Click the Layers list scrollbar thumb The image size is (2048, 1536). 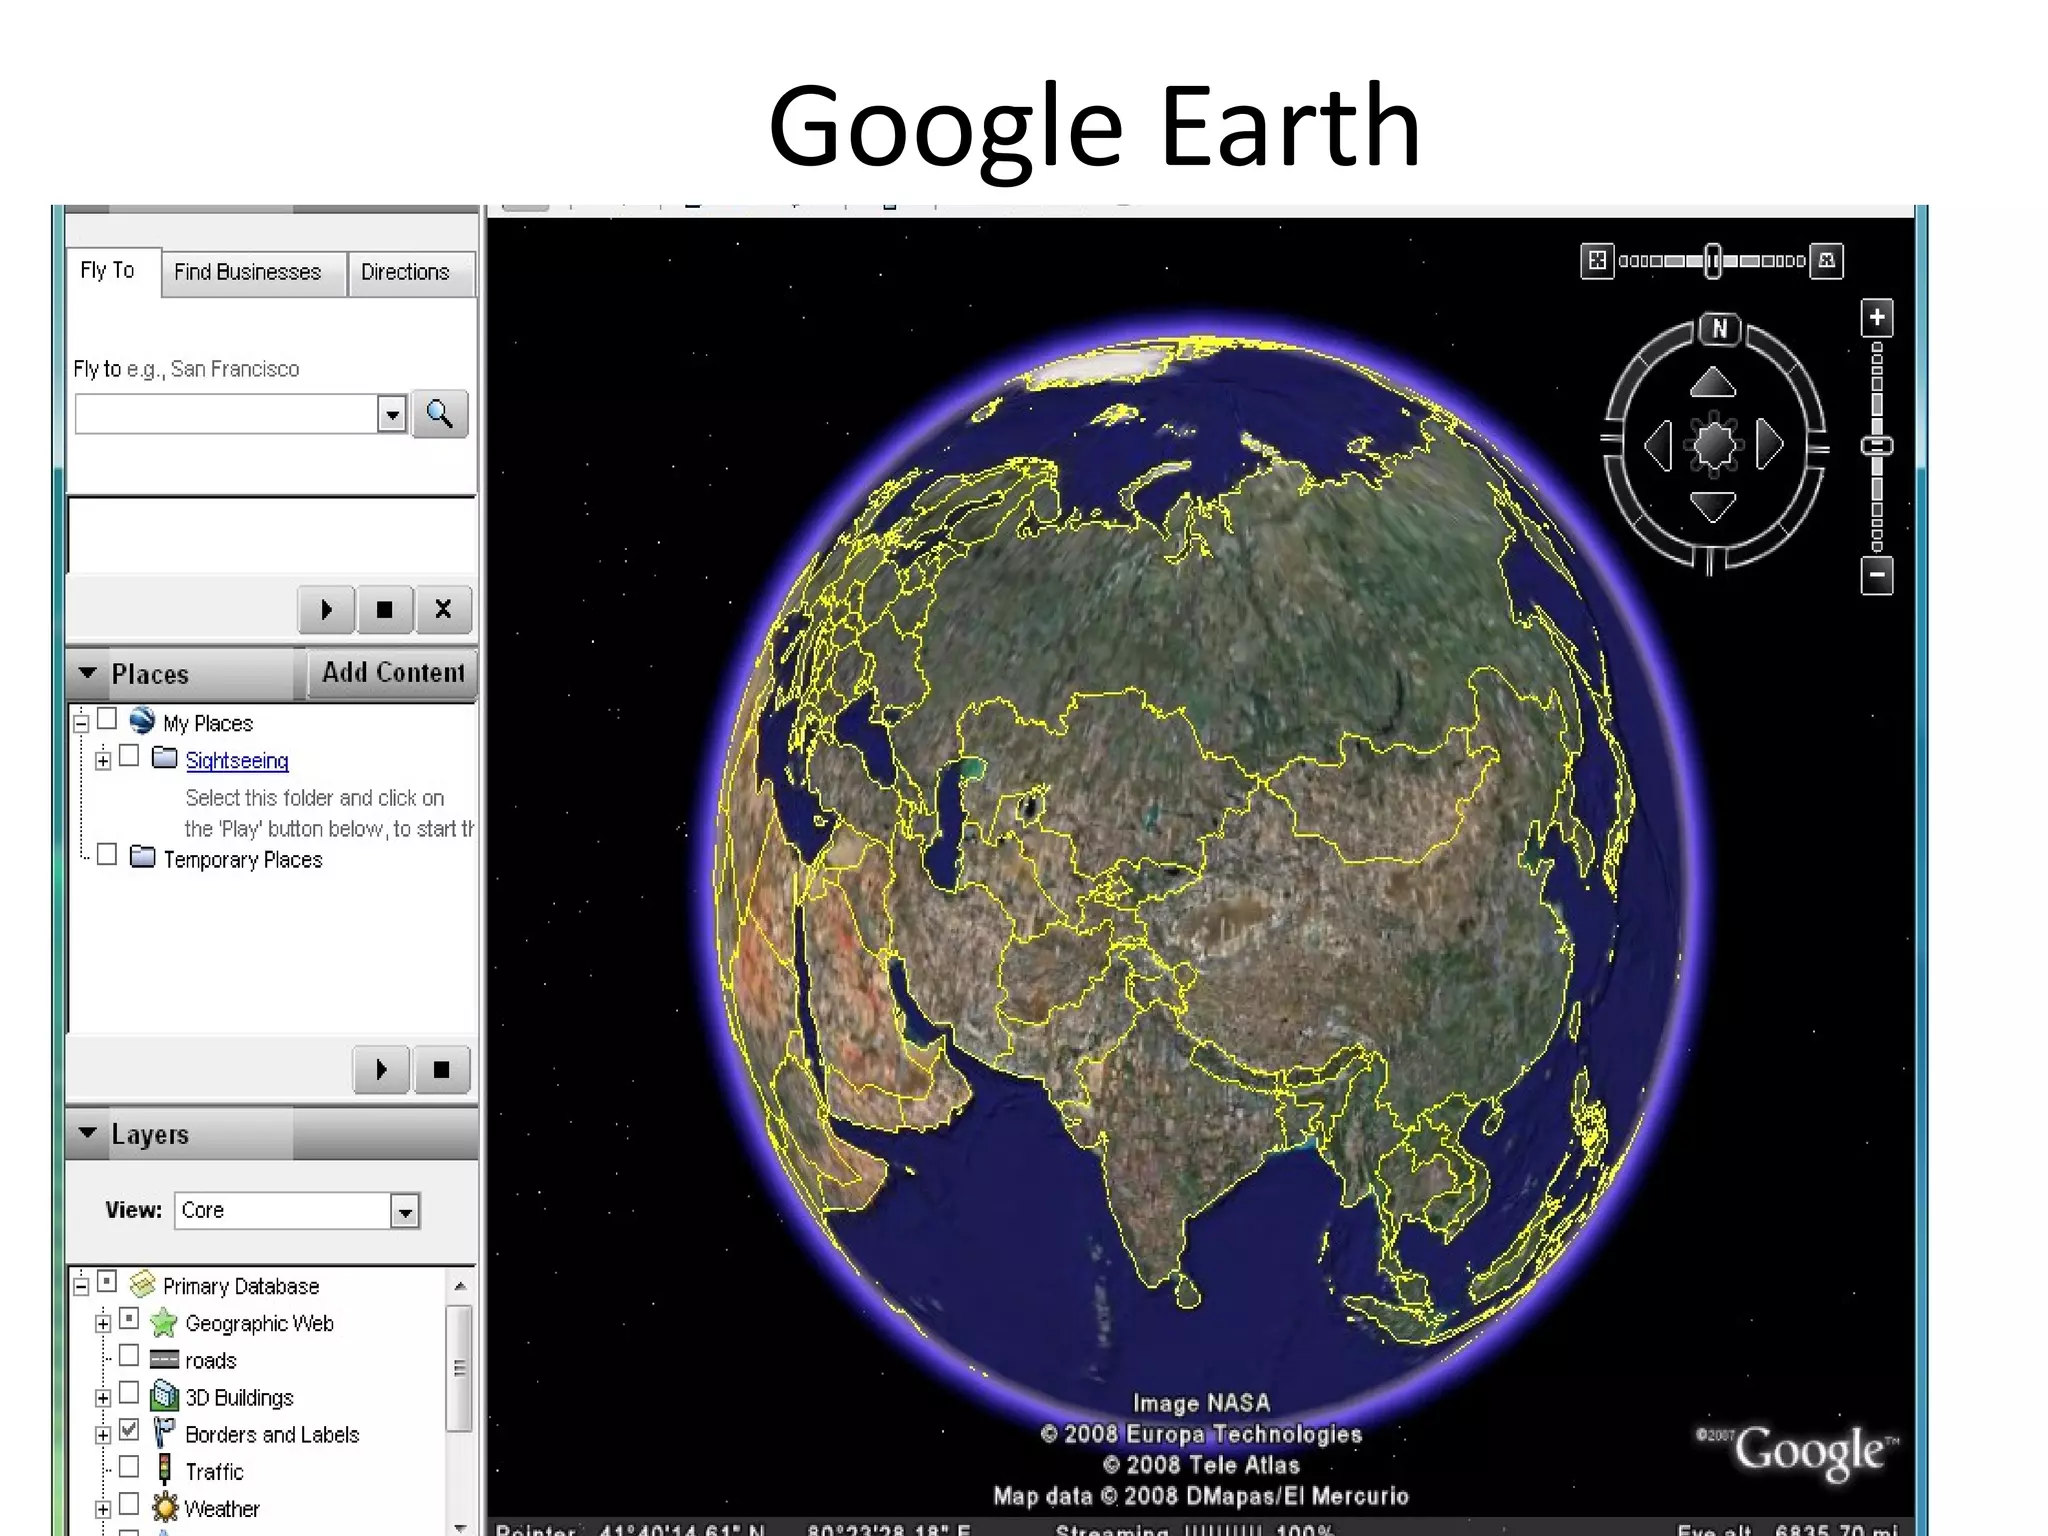click(x=460, y=1368)
